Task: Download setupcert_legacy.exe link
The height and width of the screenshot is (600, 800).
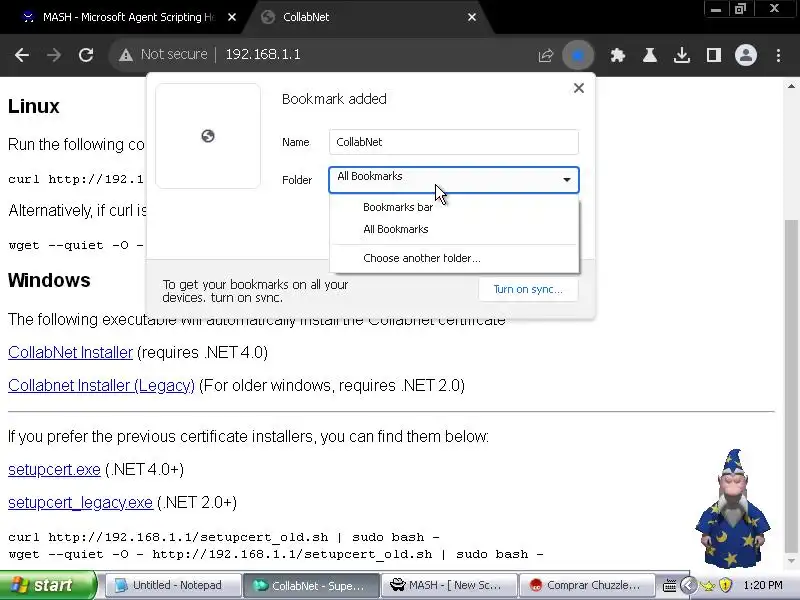Action: pos(80,503)
